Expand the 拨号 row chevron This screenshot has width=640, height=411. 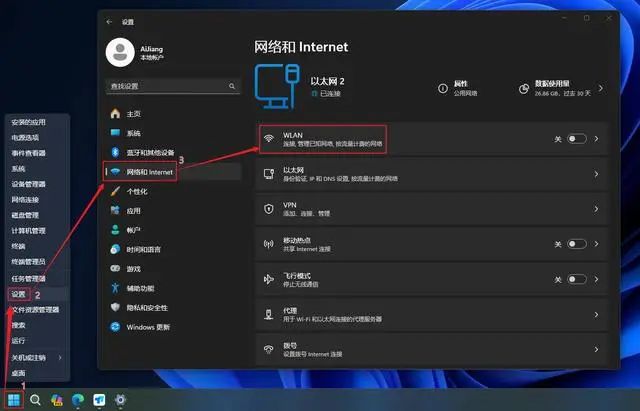point(596,349)
